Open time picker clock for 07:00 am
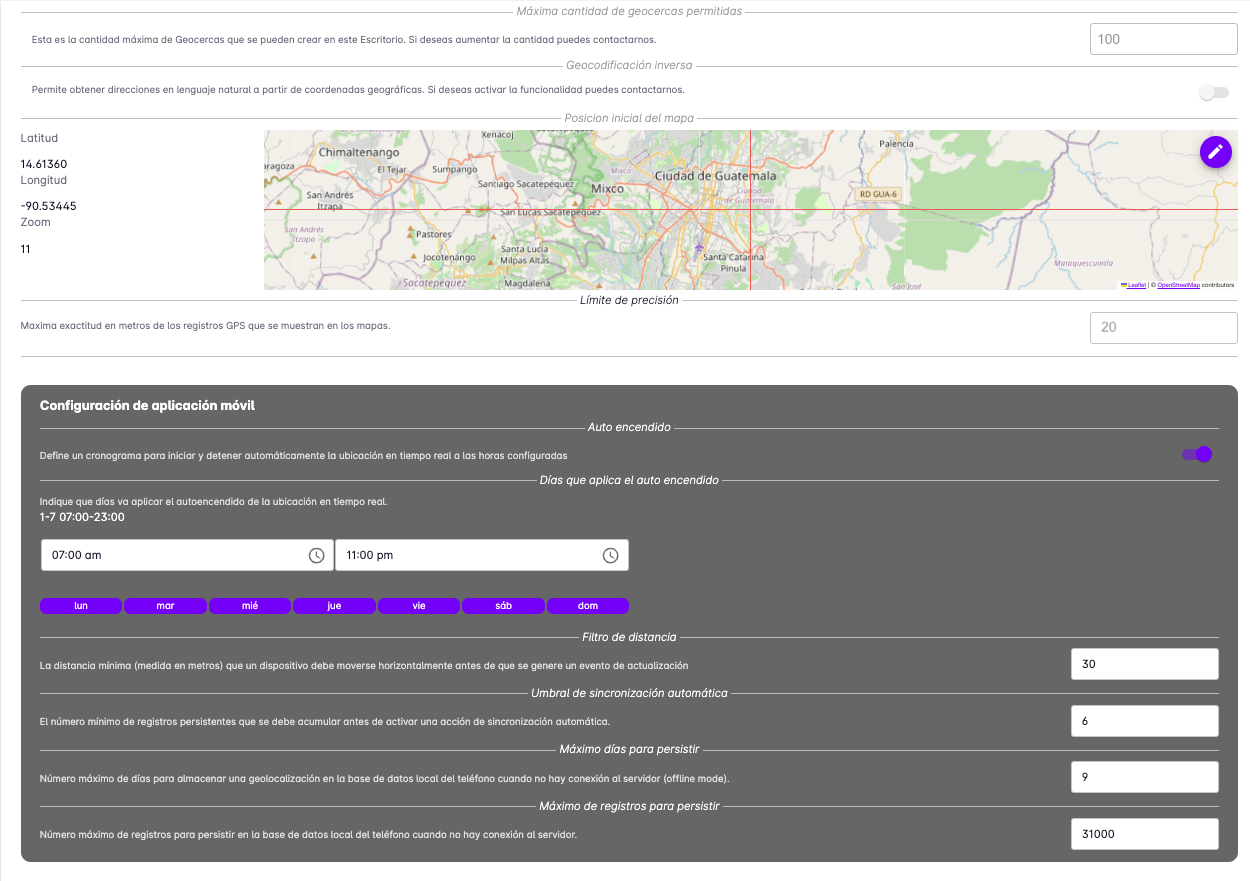 pyautogui.click(x=316, y=556)
